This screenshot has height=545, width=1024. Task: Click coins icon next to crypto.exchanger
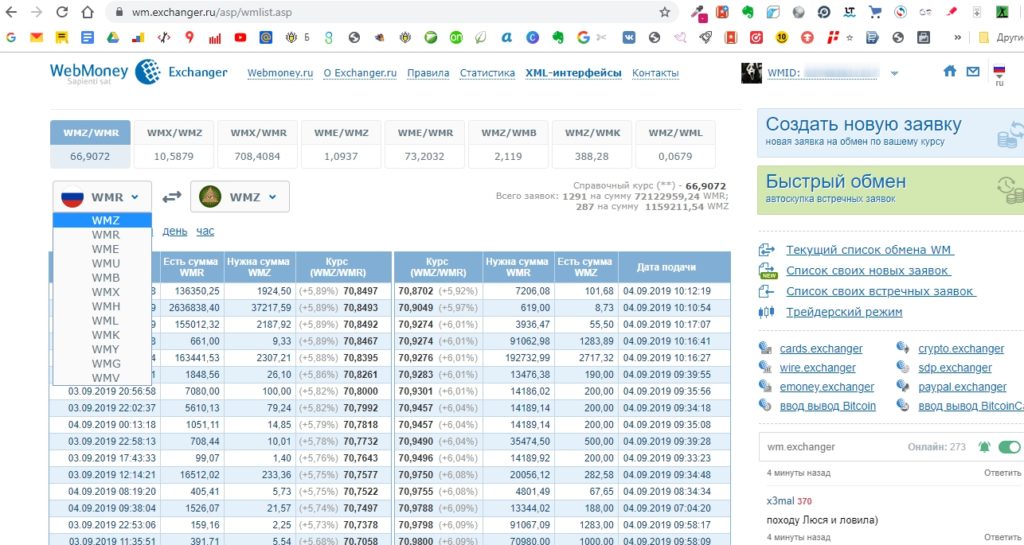click(903, 348)
